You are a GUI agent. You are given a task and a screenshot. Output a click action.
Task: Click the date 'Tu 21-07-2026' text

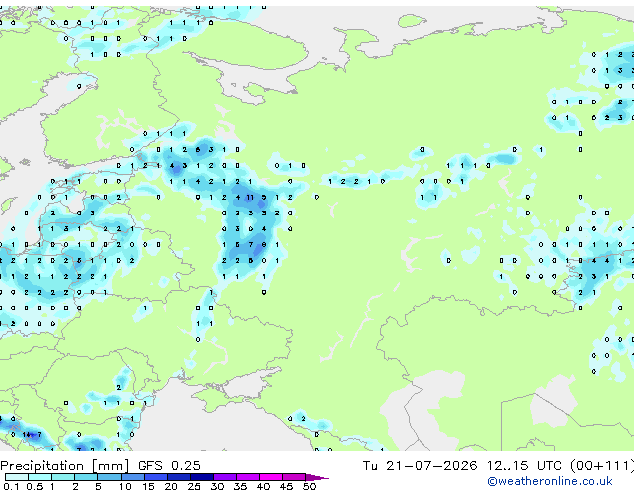(420, 465)
